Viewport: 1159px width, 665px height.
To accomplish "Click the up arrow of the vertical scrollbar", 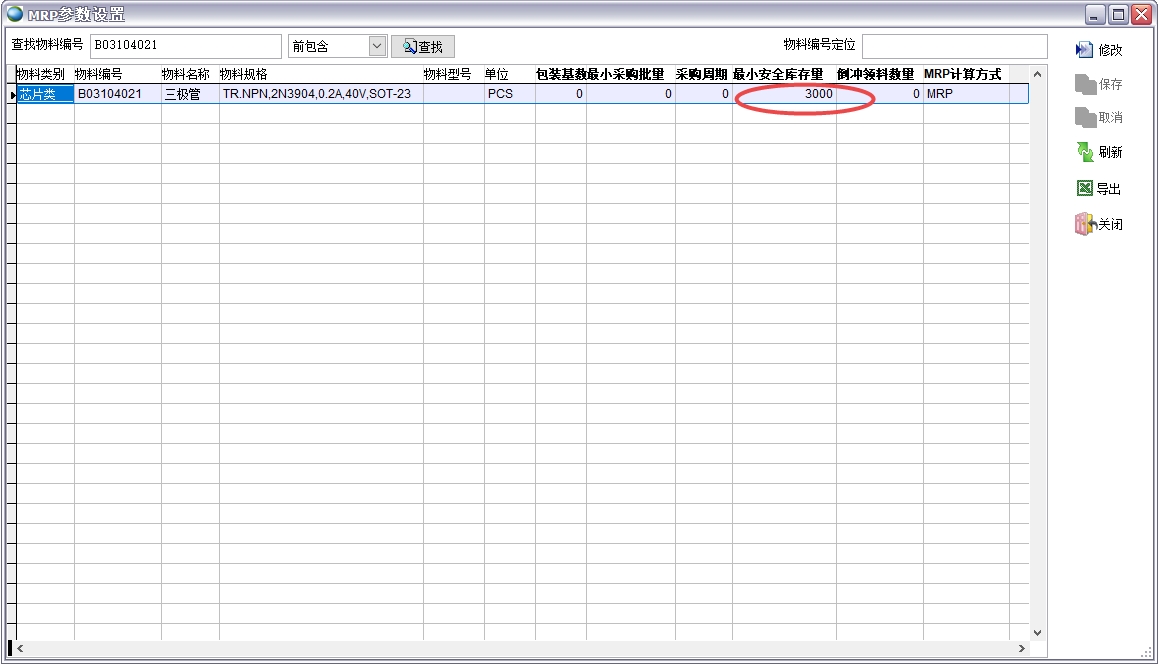I will coord(1037,72).
